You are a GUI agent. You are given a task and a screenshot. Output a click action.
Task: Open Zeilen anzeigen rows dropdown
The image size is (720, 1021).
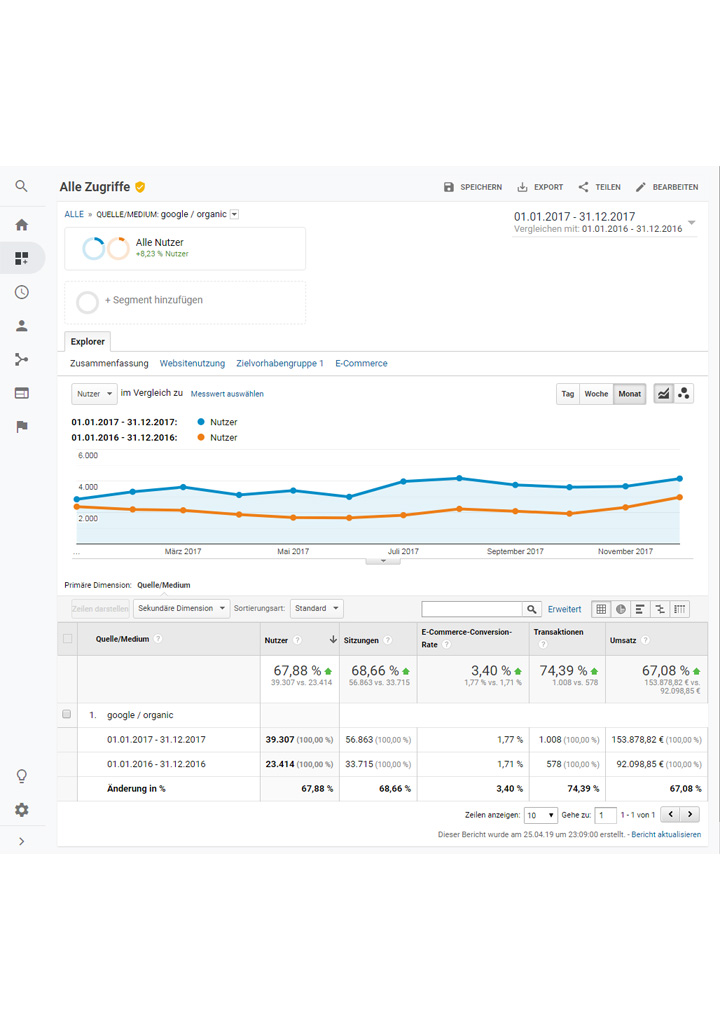tap(541, 815)
